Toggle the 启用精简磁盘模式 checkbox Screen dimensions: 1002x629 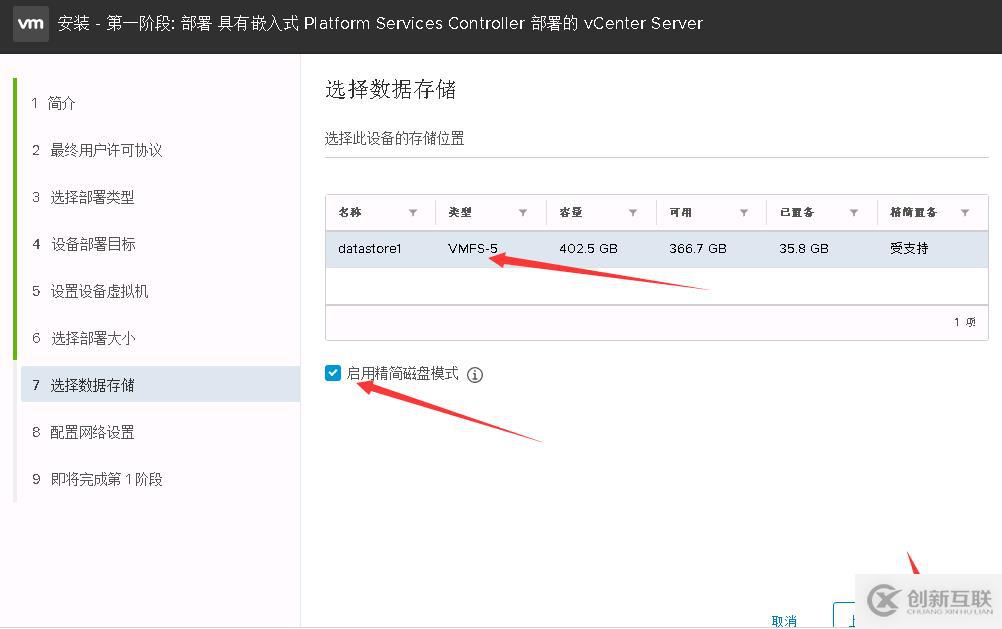332,373
